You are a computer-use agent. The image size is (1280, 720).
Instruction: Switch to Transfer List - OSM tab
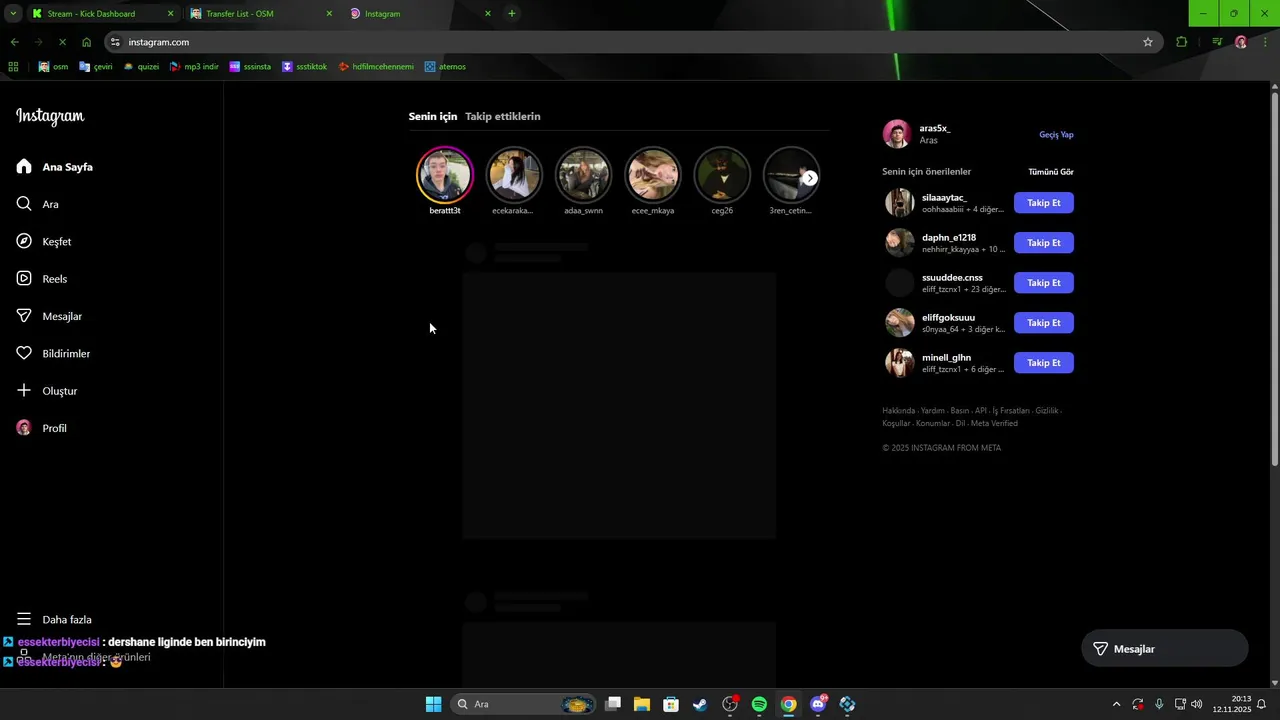pyautogui.click(x=260, y=14)
